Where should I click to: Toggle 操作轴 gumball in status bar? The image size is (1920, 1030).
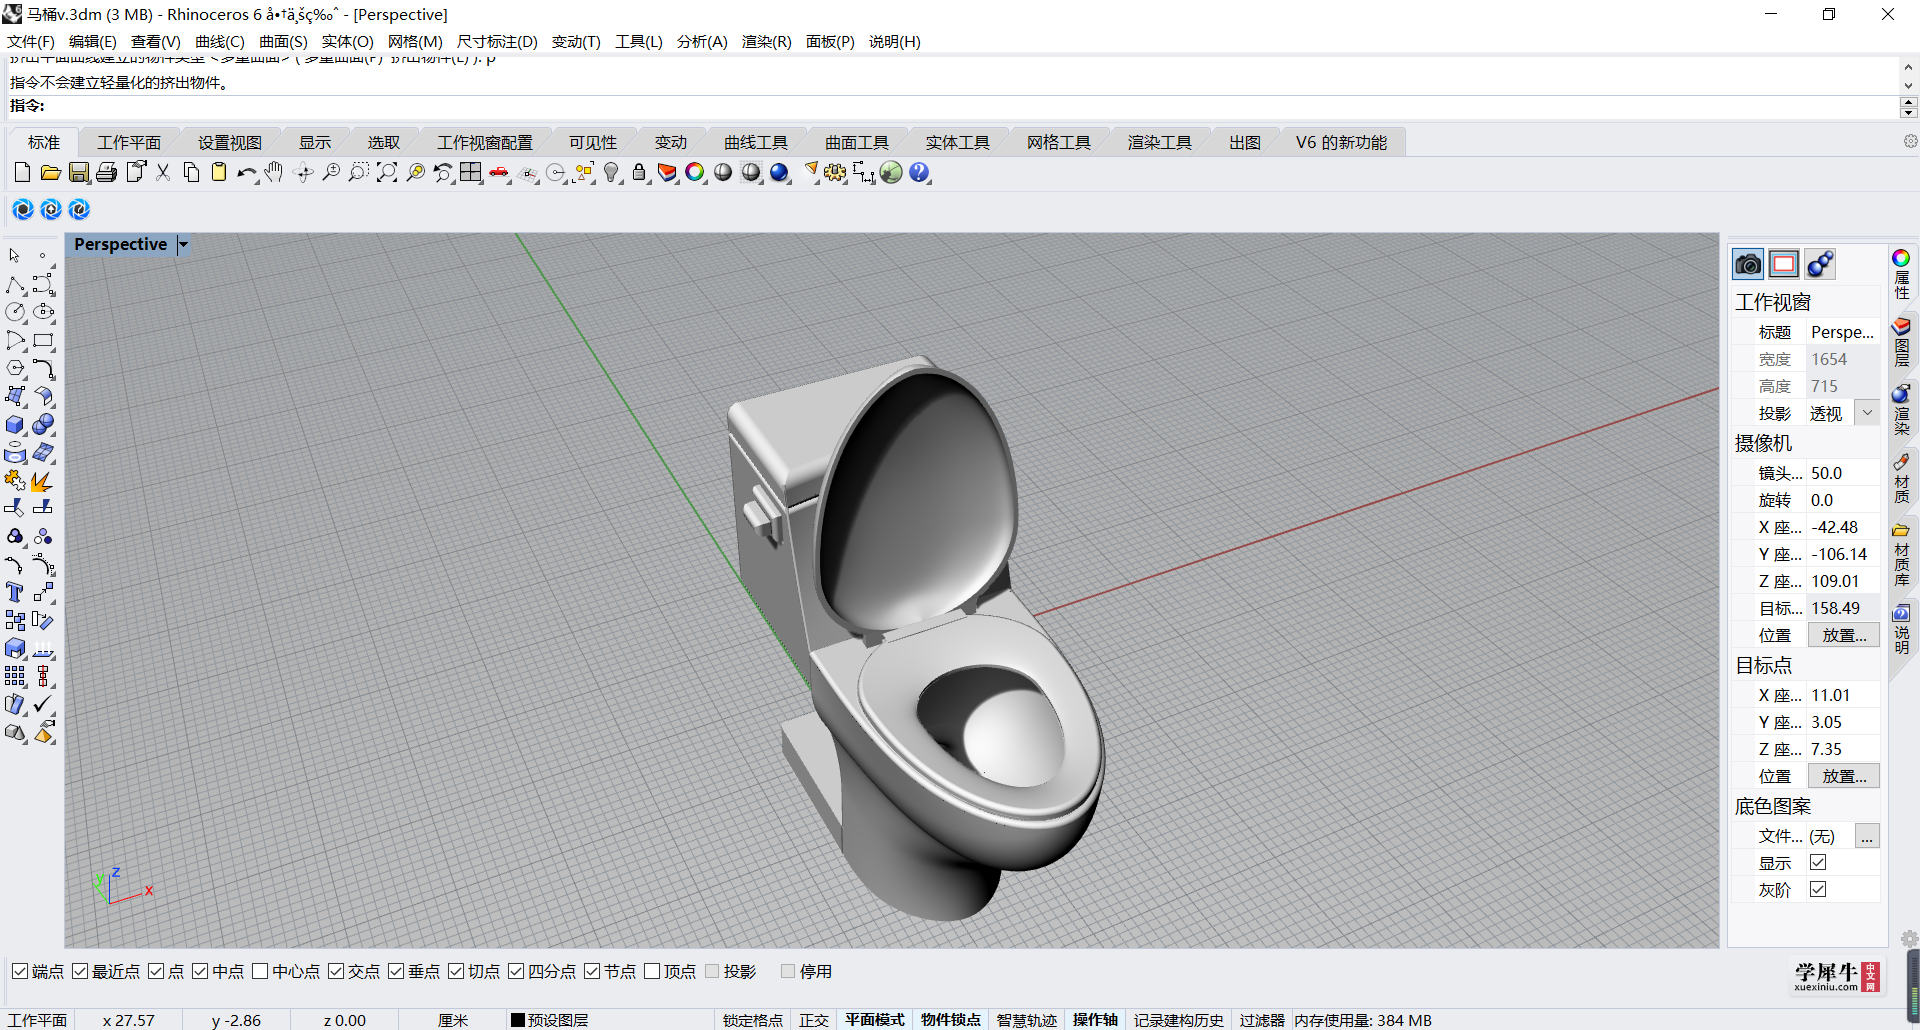pos(1095,1020)
